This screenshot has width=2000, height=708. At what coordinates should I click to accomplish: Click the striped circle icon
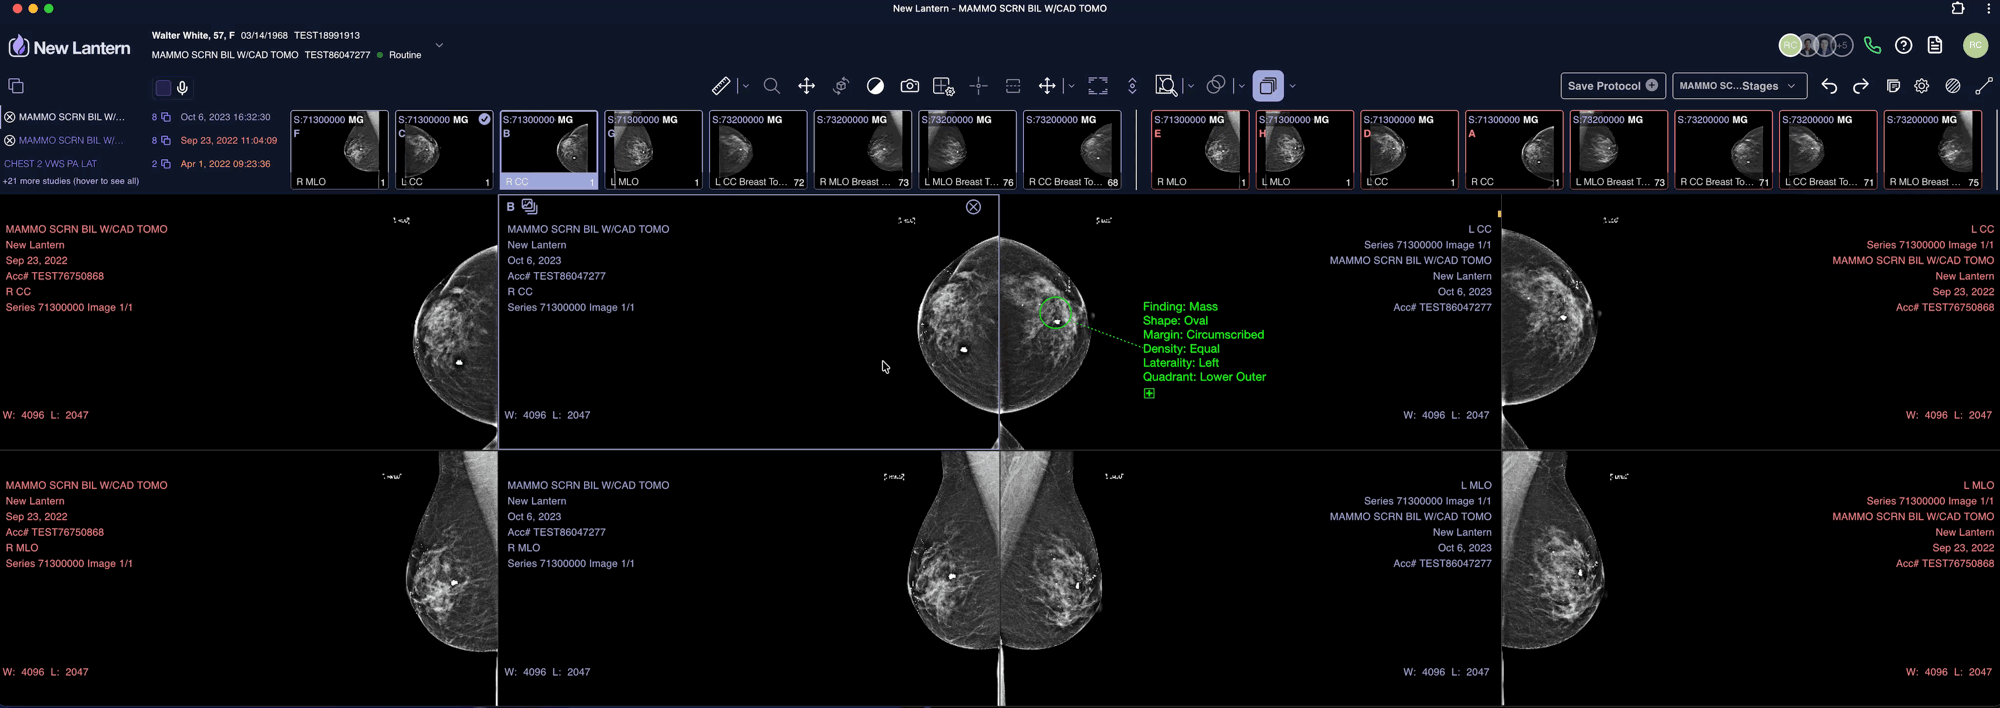click(1953, 86)
